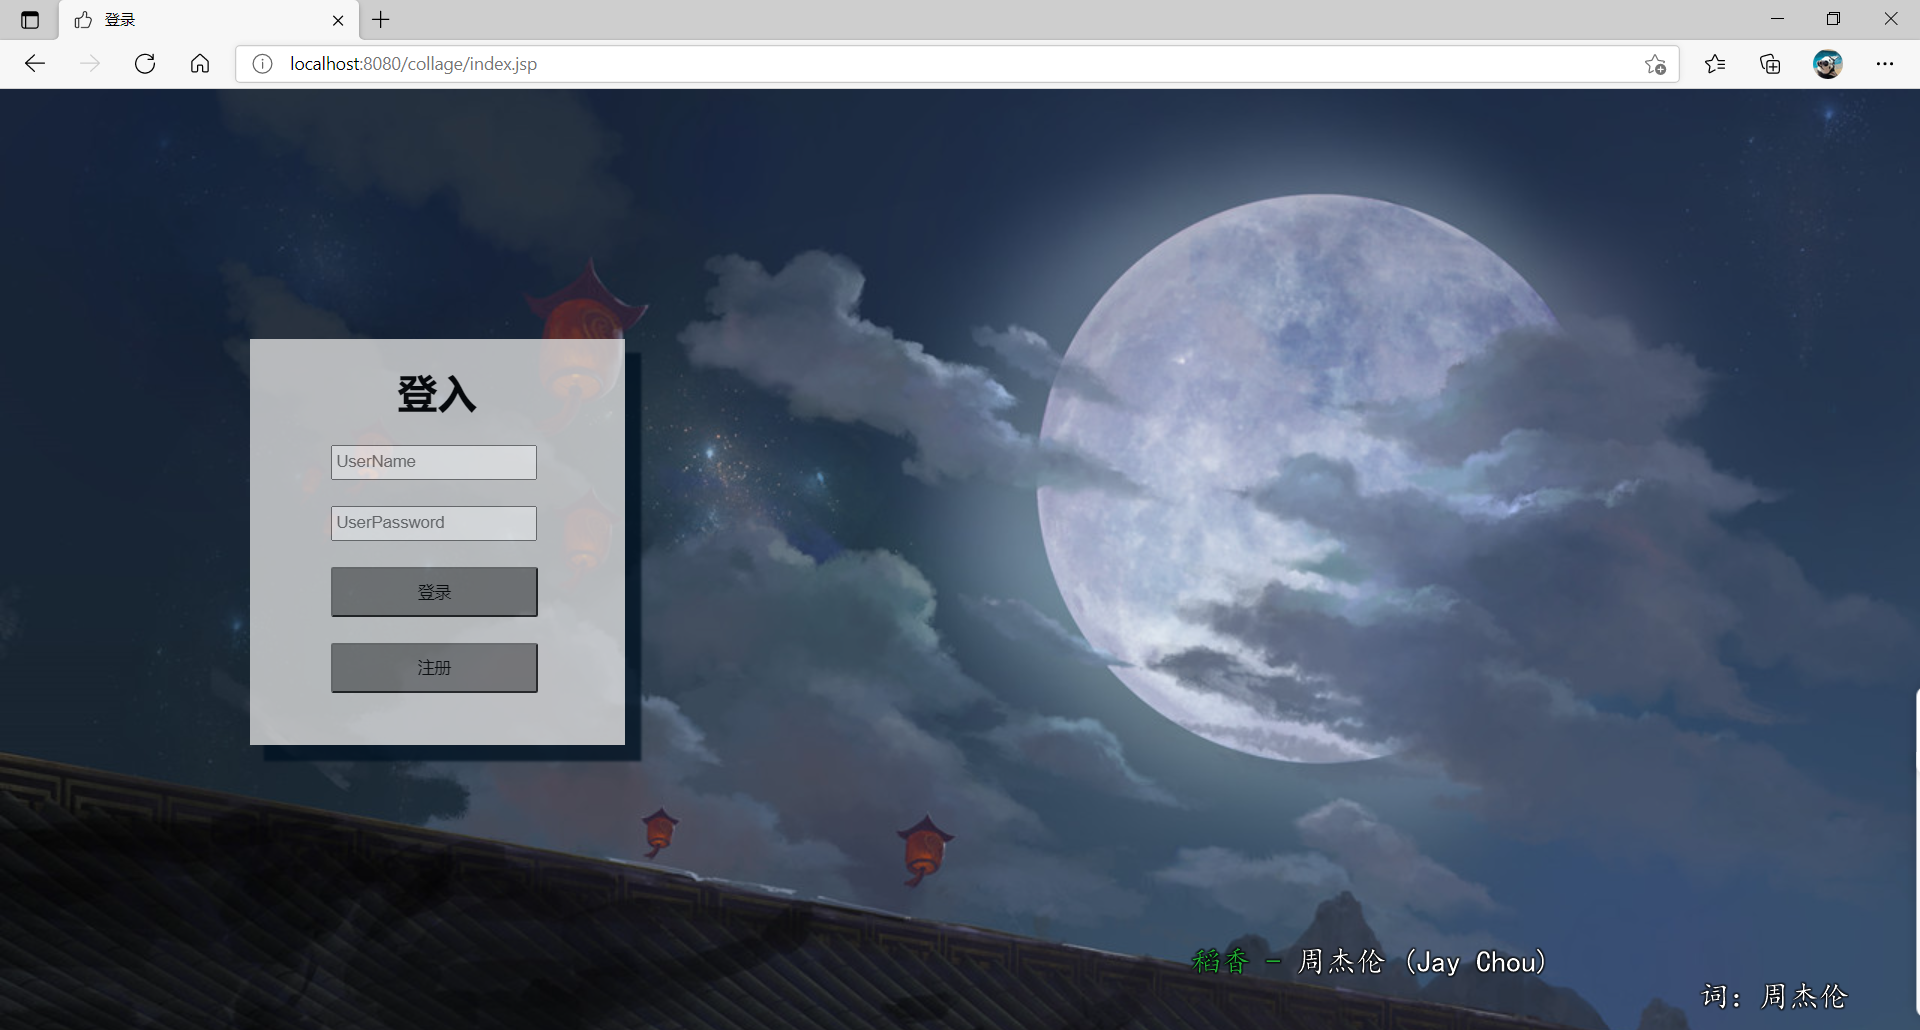Minimize the browser window
This screenshot has width=1920, height=1030.
1777,19
